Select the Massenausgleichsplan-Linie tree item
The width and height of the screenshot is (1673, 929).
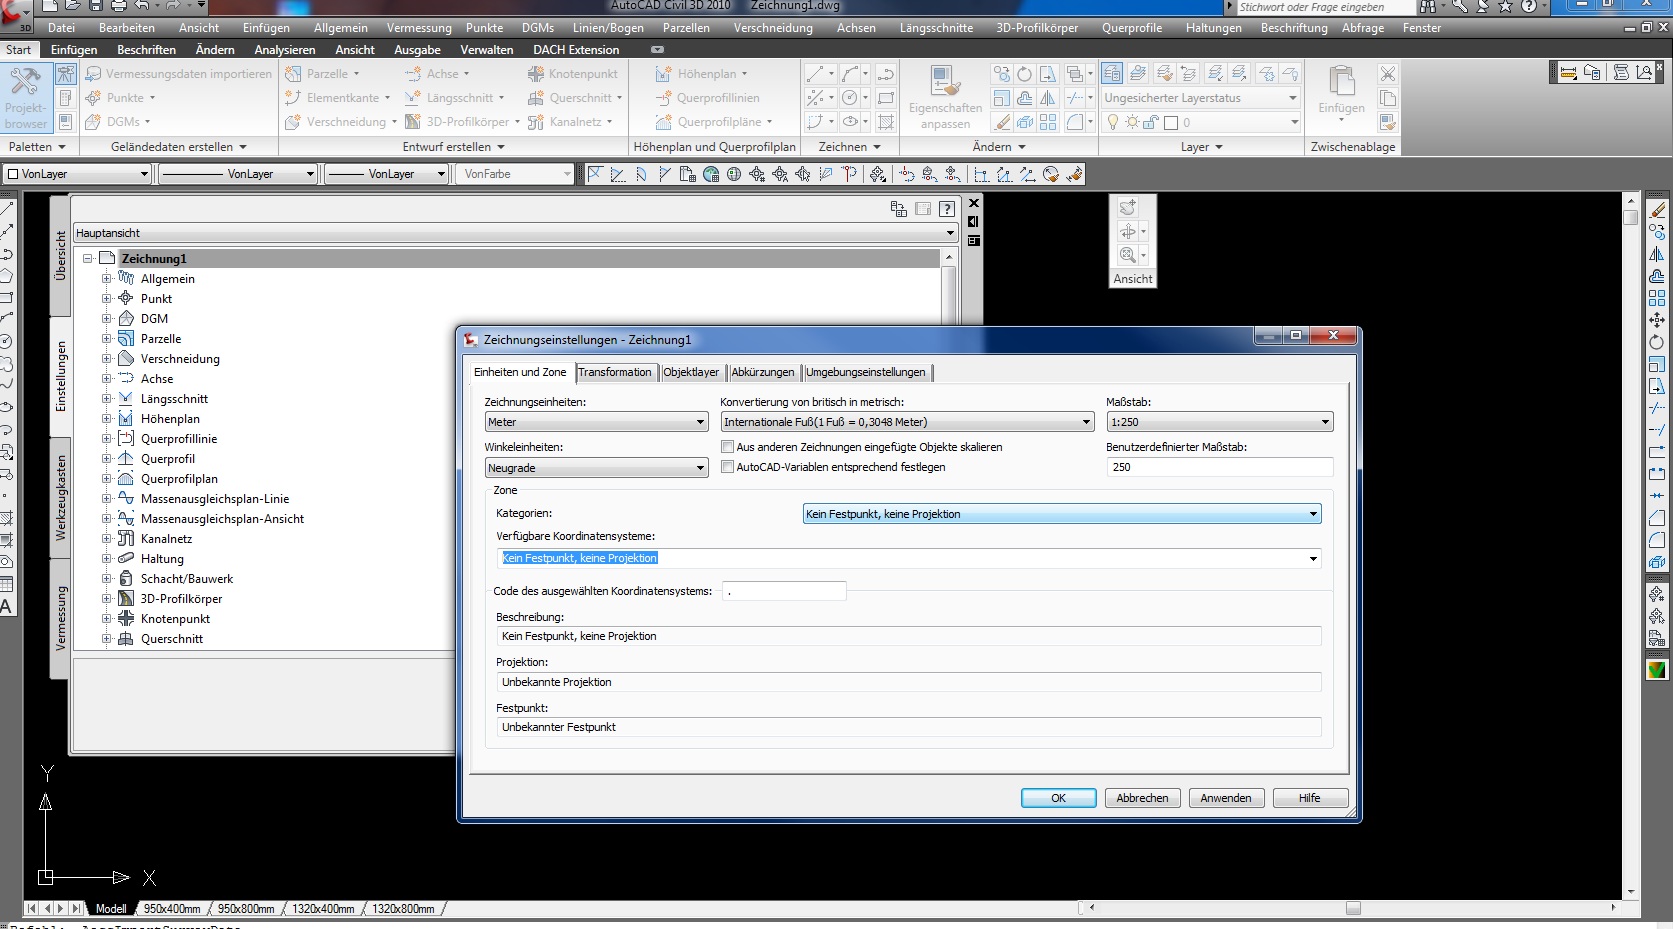pos(215,498)
